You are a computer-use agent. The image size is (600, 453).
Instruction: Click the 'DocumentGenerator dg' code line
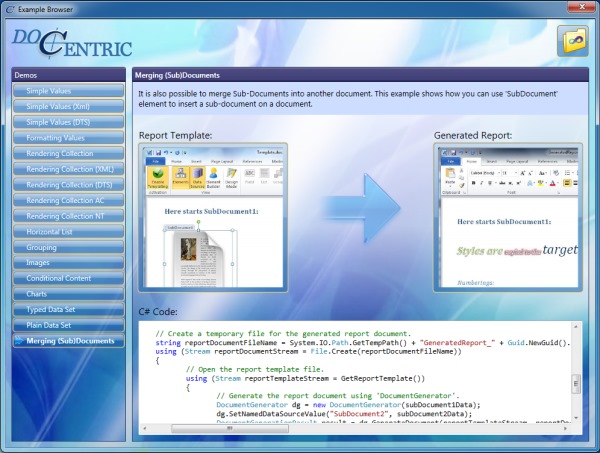pyautogui.click(x=348, y=405)
